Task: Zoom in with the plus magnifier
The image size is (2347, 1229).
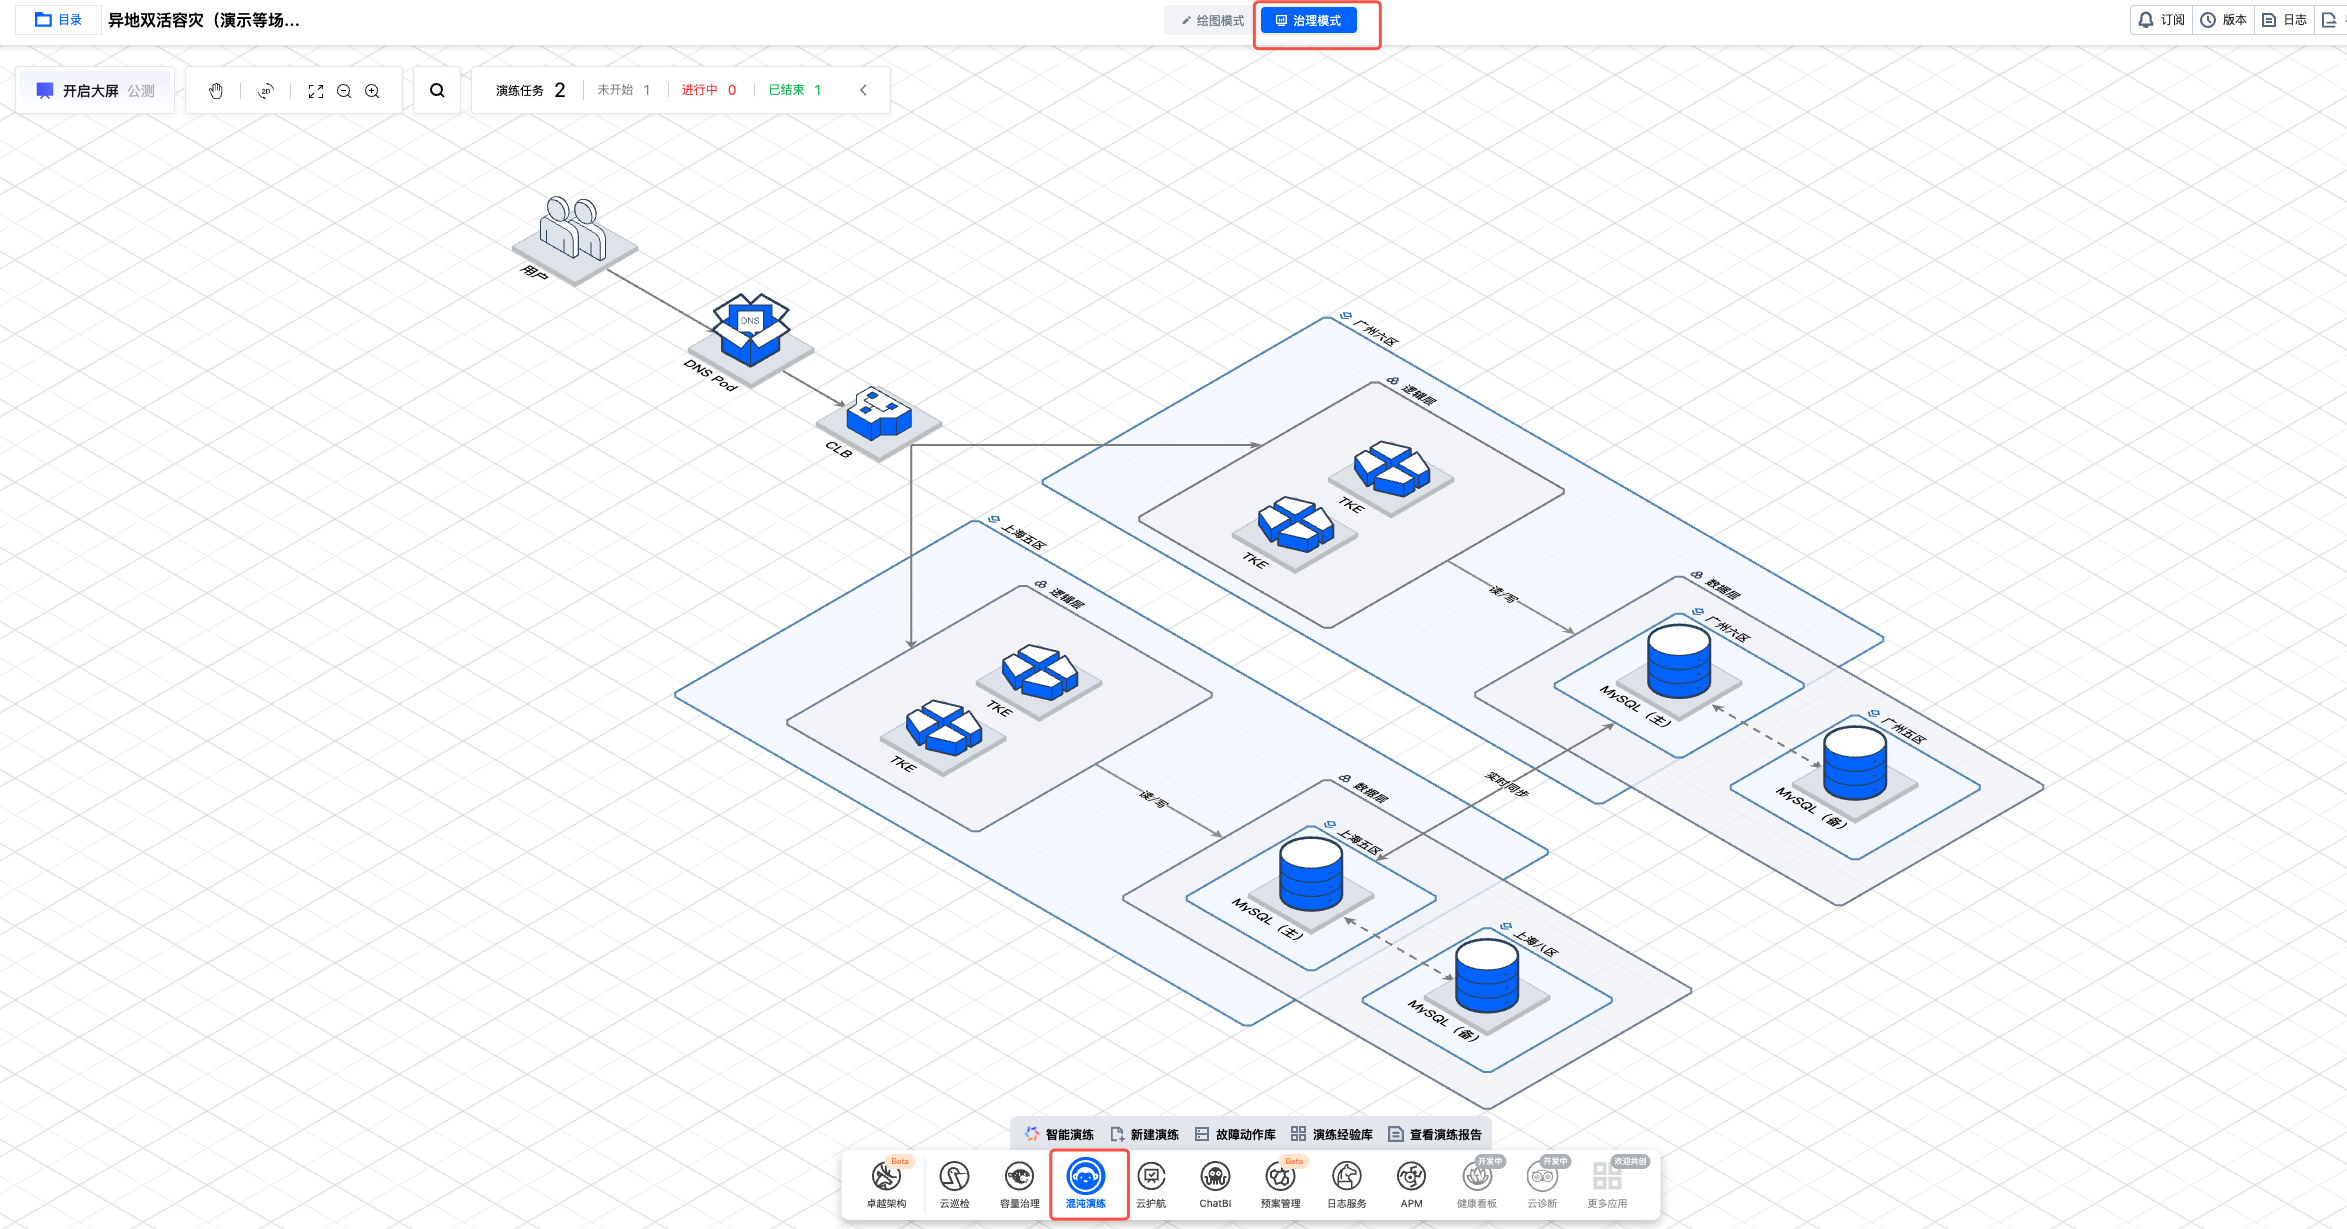Action: 372,91
